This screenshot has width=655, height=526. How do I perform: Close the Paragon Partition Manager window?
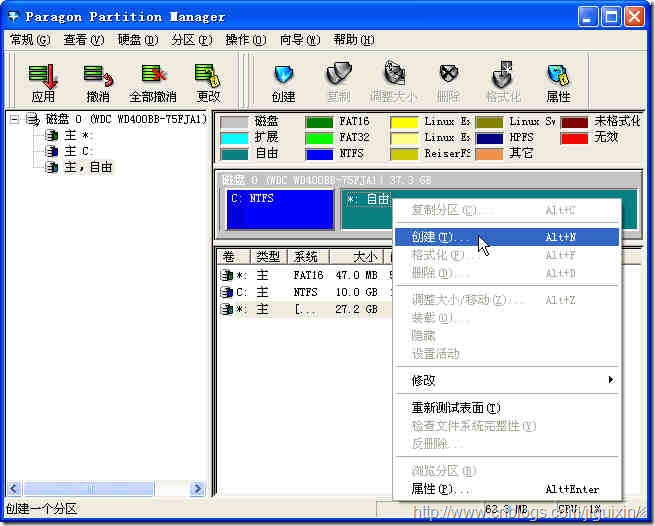pos(634,17)
